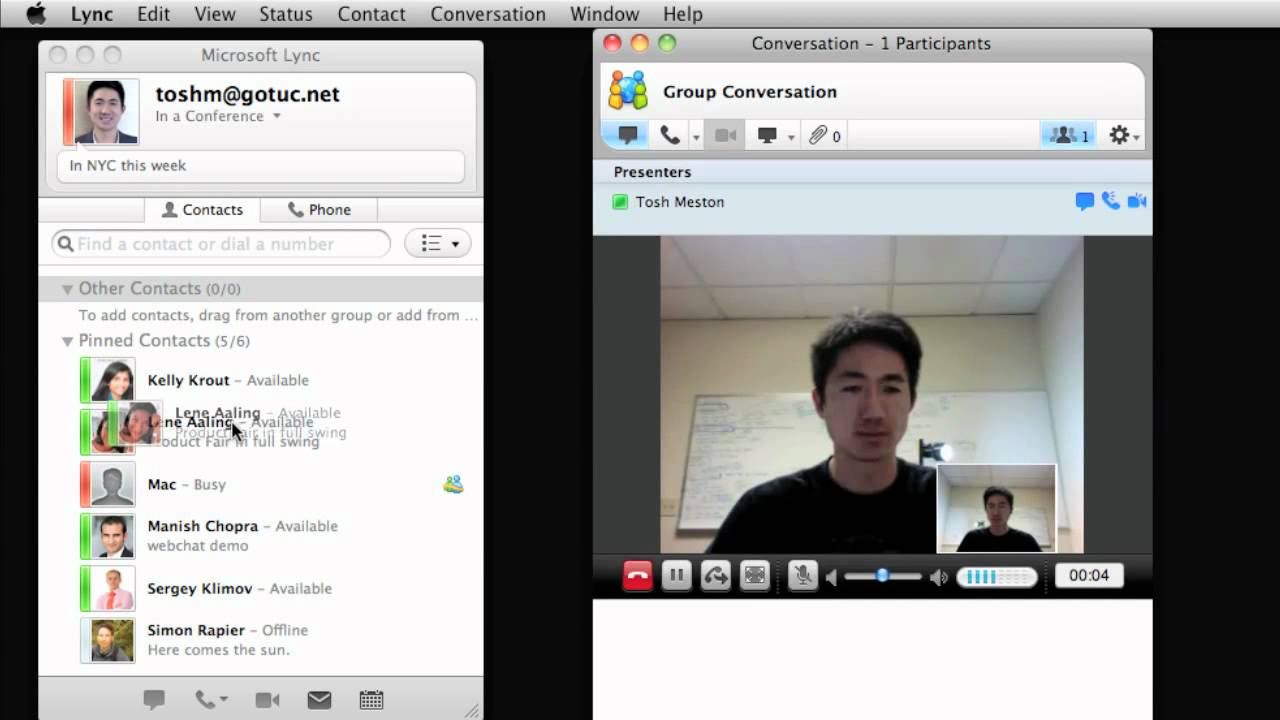Open the Help menu
The width and height of the screenshot is (1280, 720).
tap(683, 14)
